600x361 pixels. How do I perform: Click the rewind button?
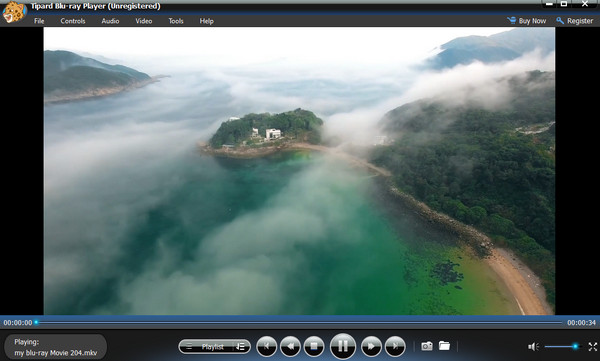pyautogui.click(x=290, y=346)
